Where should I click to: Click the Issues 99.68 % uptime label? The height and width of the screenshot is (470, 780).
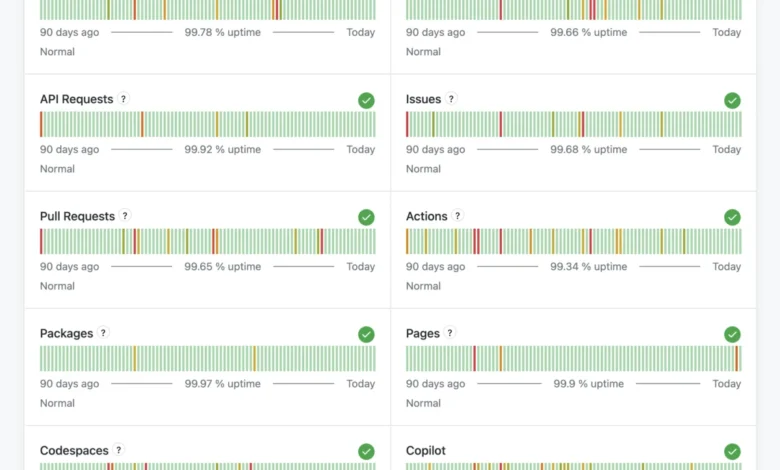(588, 150)
